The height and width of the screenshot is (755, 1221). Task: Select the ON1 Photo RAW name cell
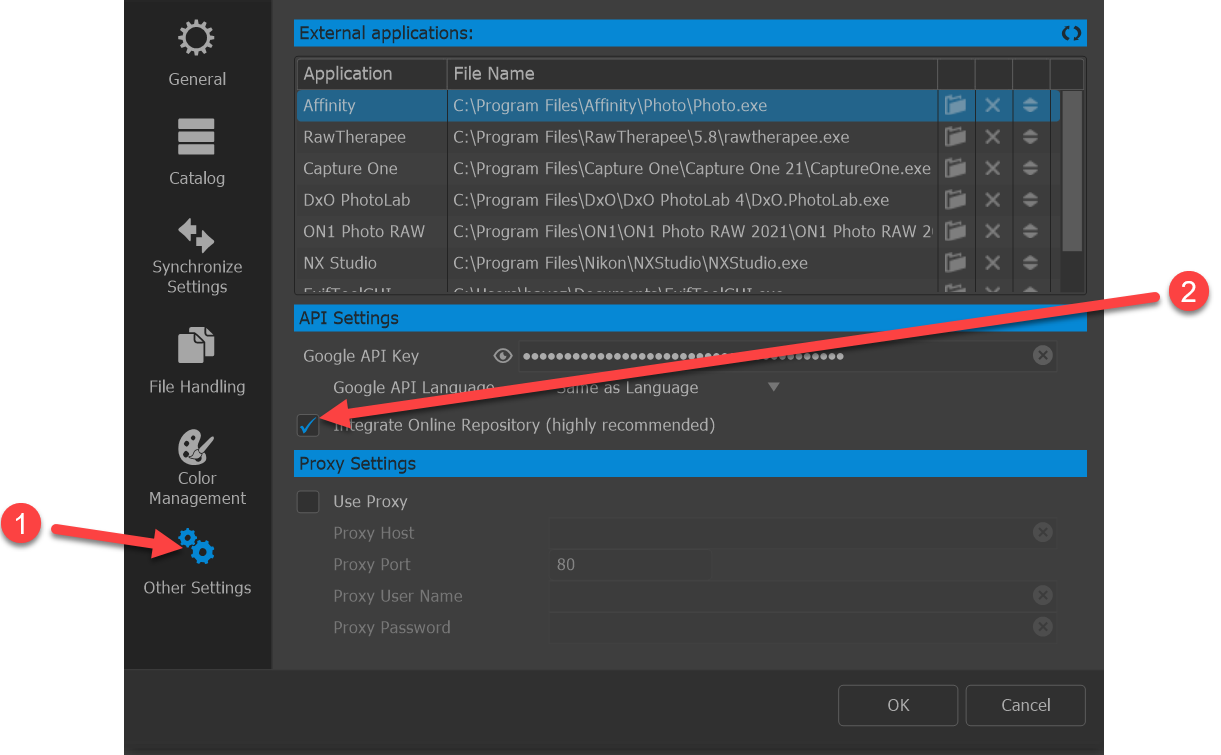tap(372, 231)
